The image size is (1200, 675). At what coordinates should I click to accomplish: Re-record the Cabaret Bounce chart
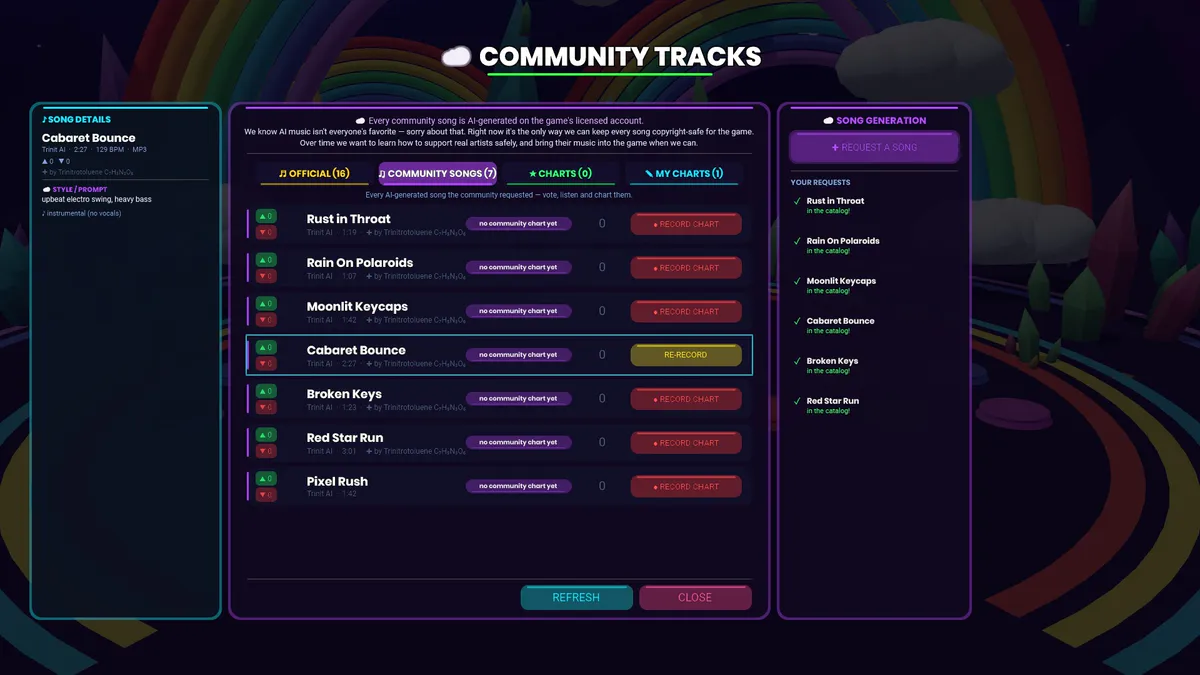pyautogui.click(x=686, y=355)
